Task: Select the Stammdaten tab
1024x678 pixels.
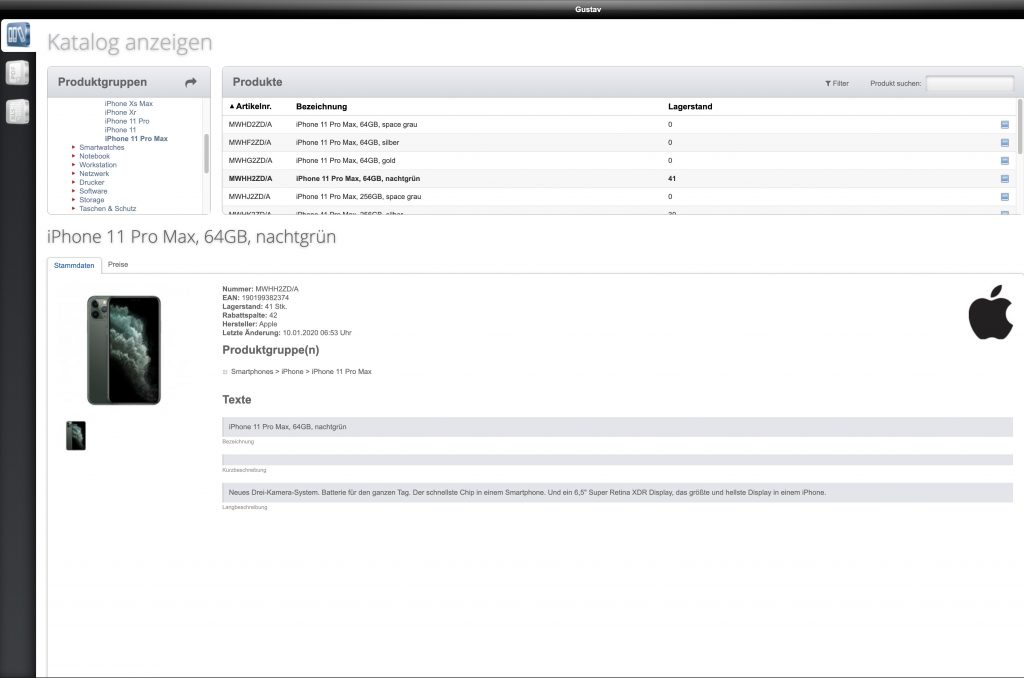Action: click(73, 264)
